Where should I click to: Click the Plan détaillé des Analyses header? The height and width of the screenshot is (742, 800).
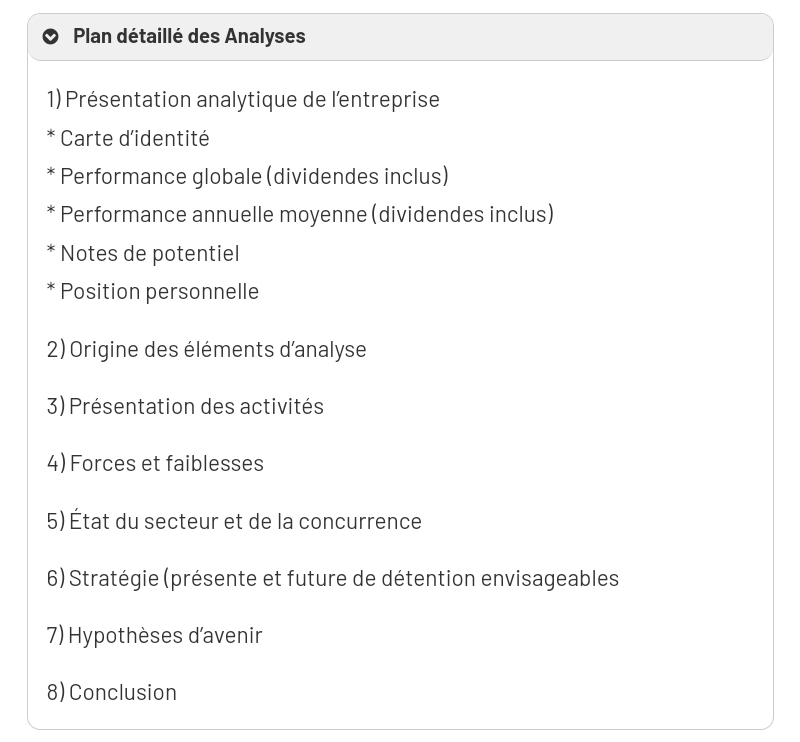pyautogui.click(x=401, y=37)
